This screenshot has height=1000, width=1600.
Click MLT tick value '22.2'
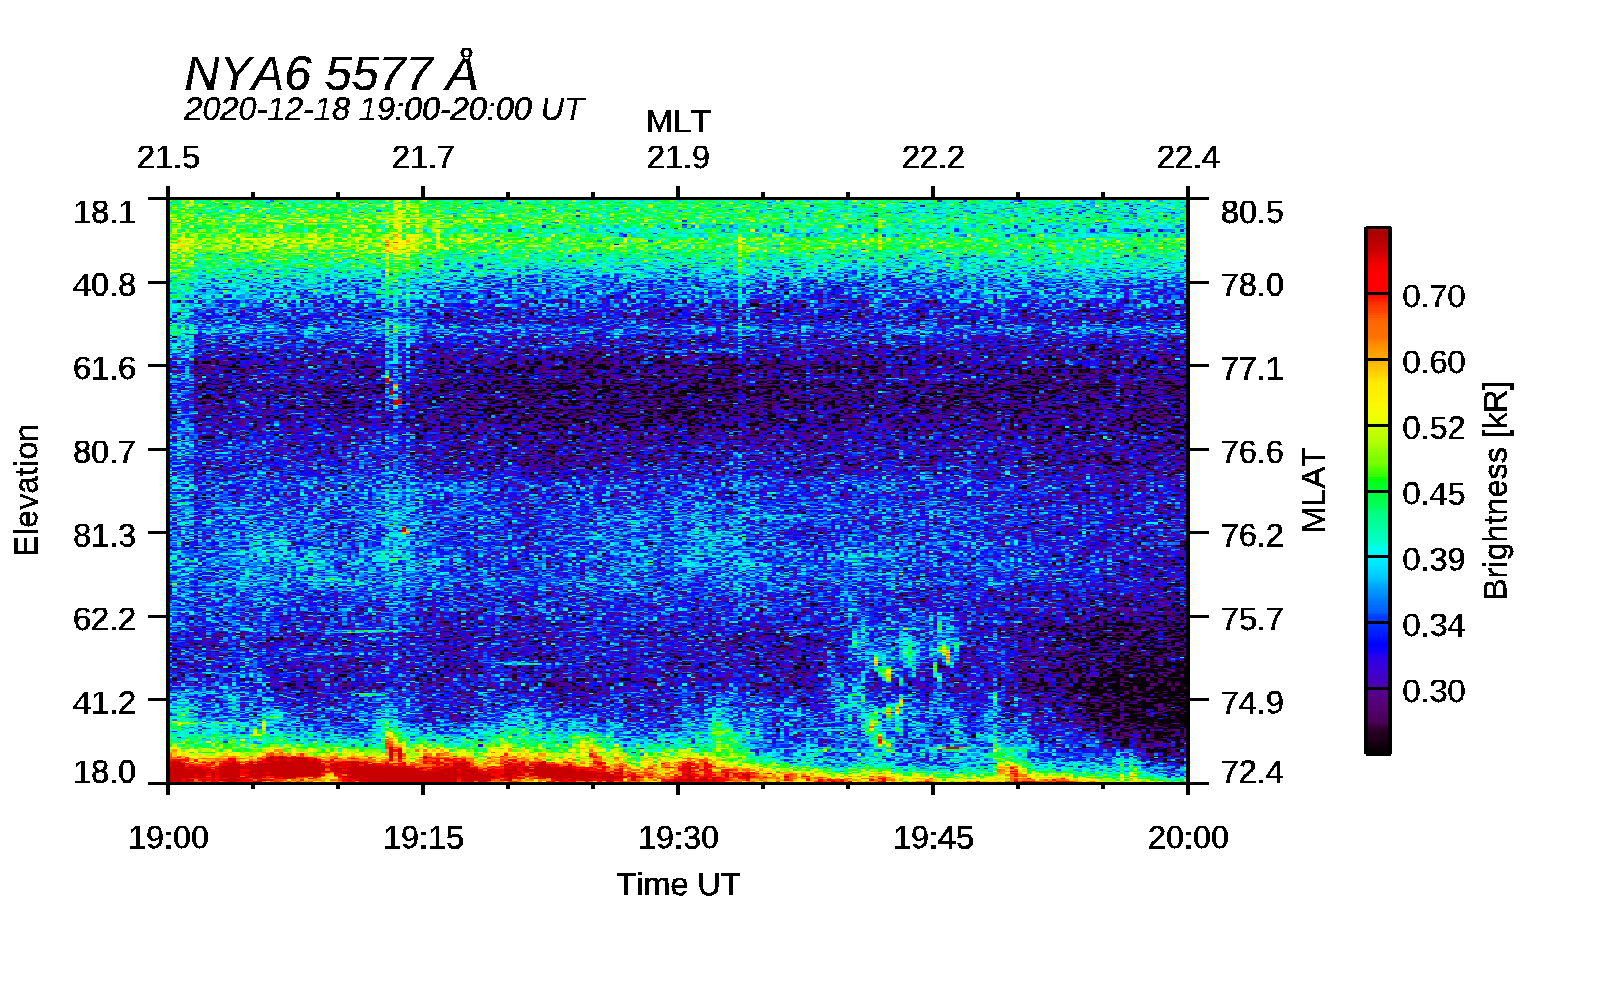click(933, 158)
